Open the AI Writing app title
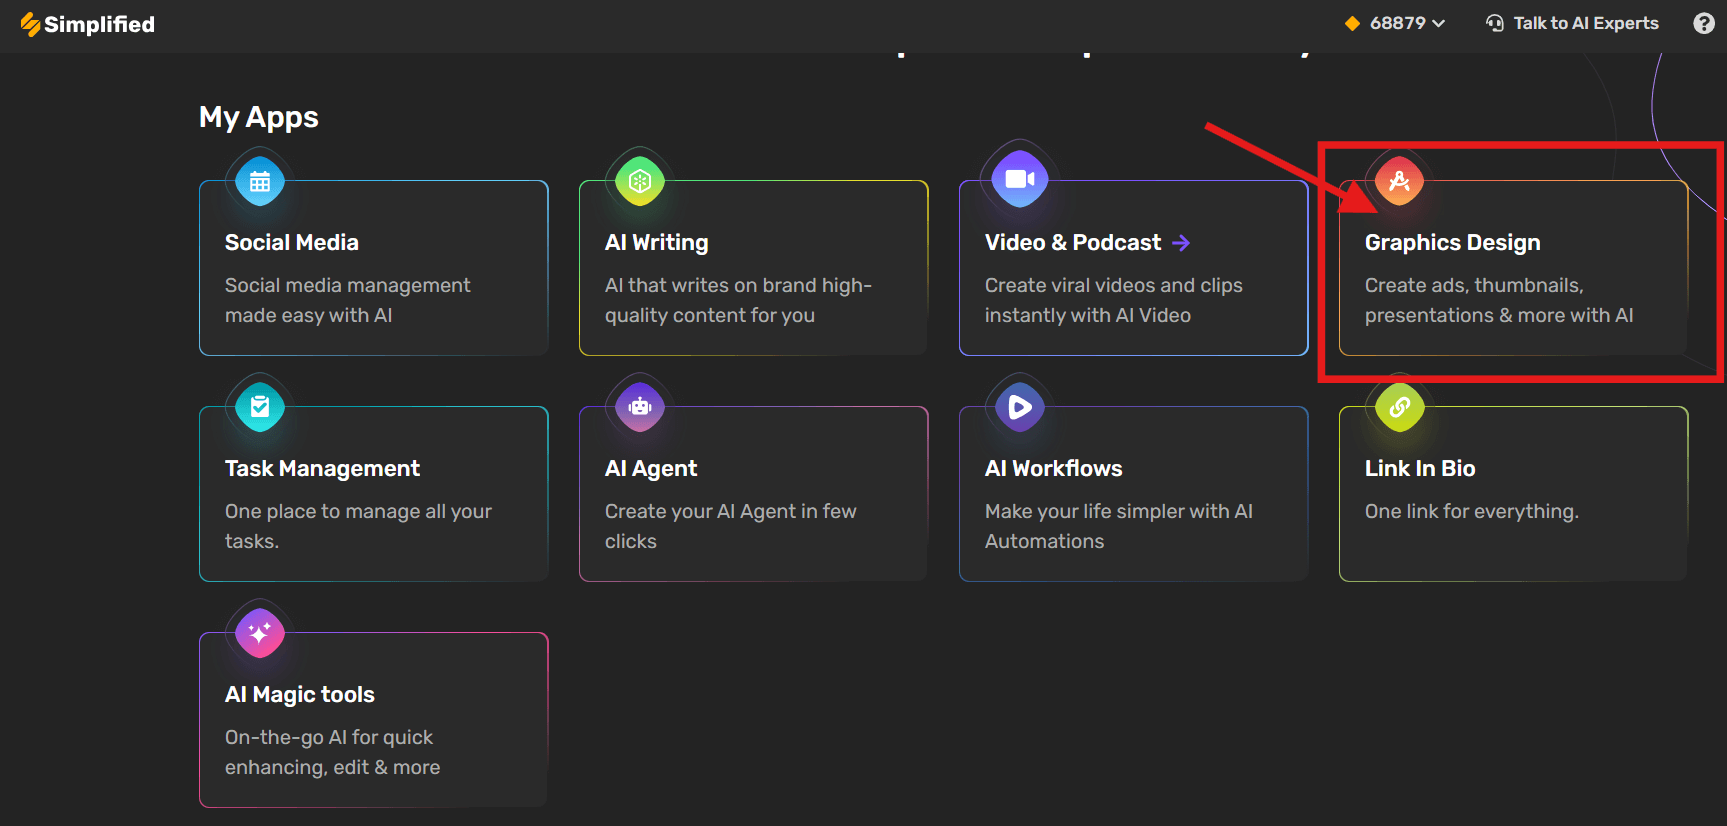 click(x=657, y=243)
